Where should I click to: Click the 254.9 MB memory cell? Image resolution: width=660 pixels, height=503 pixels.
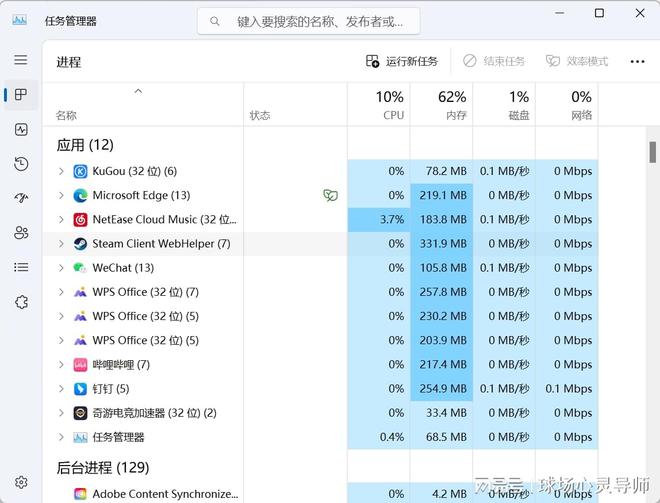click(x=442, y=389)
